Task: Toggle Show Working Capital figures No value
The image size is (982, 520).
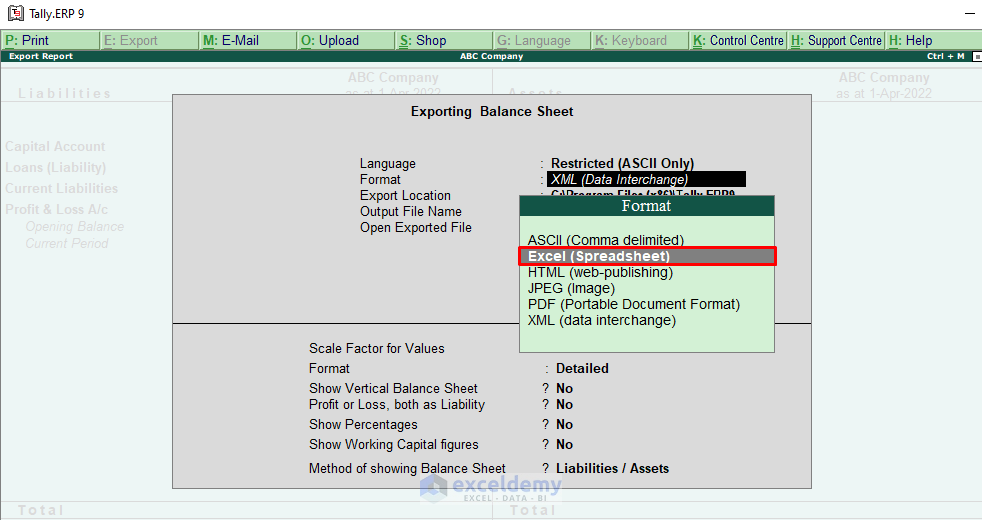Action: coord(564,445)
